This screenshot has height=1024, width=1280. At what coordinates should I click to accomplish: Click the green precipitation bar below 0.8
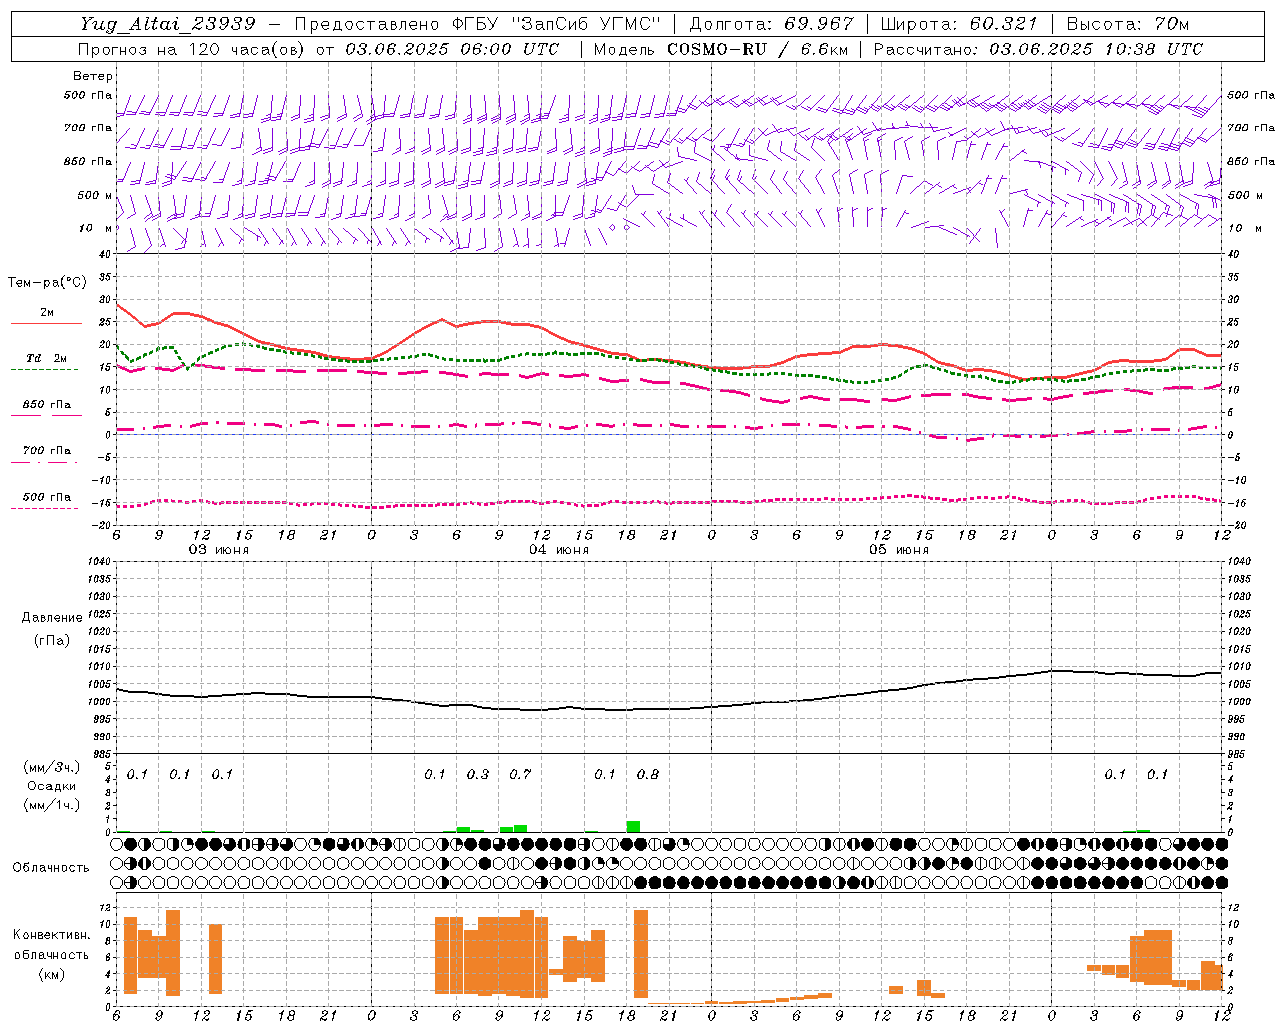tap(633, 826)
